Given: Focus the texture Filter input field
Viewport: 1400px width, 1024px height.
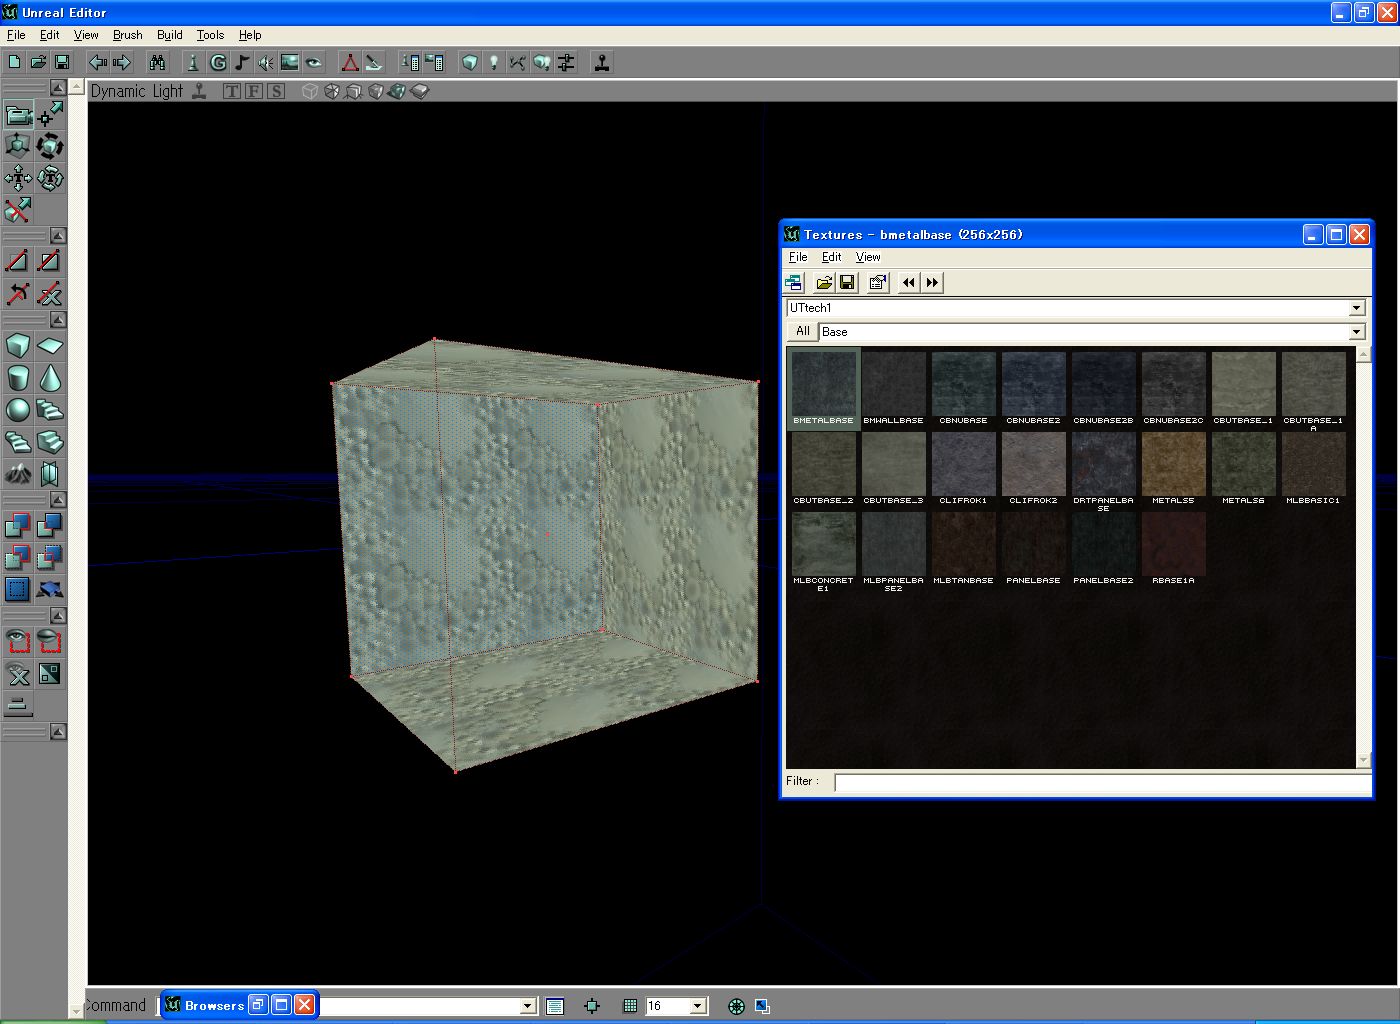Looking at the screenshot, I should 1102,782.
